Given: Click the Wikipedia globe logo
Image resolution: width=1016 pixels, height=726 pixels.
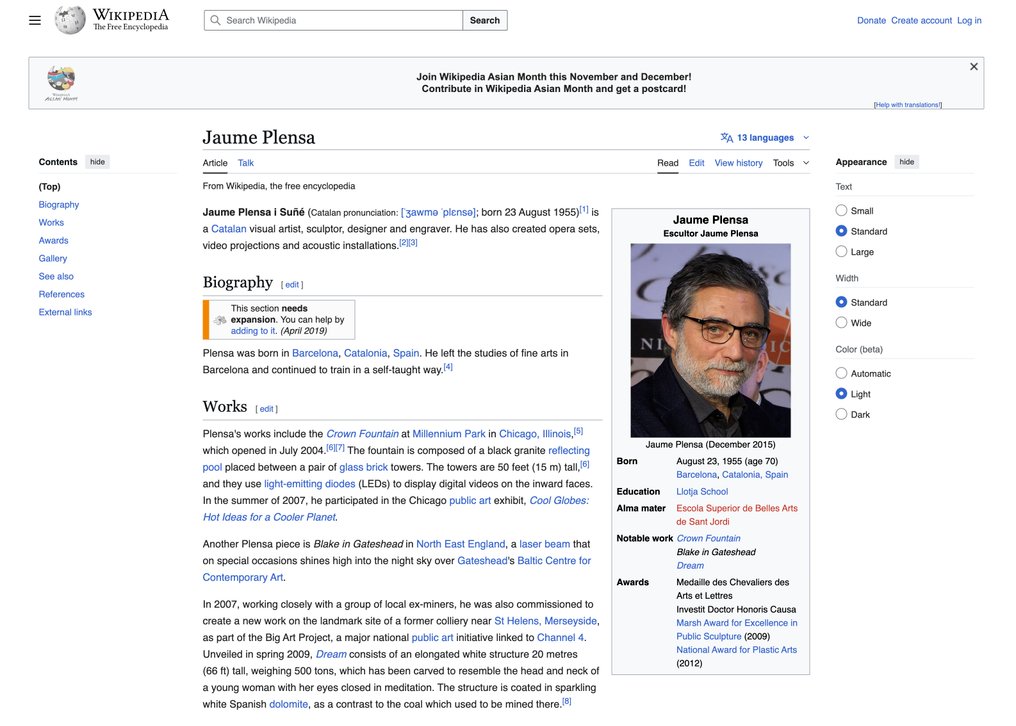Looking at the screenshot, I should pos(70,20).
